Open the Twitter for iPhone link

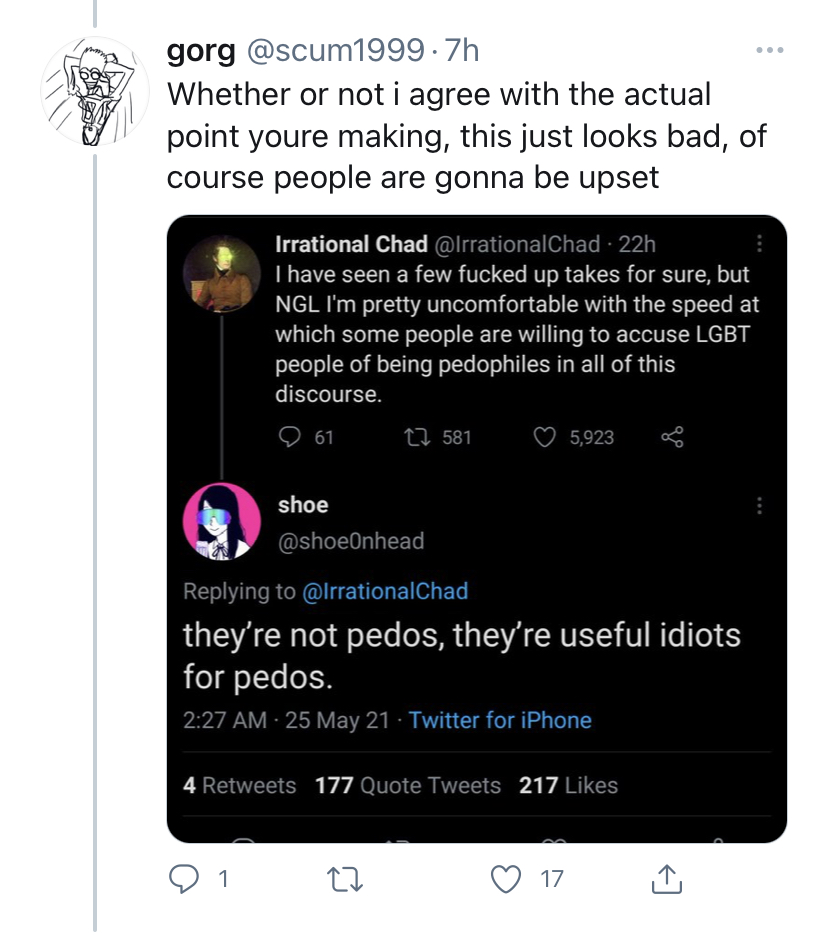click(500, 720)
